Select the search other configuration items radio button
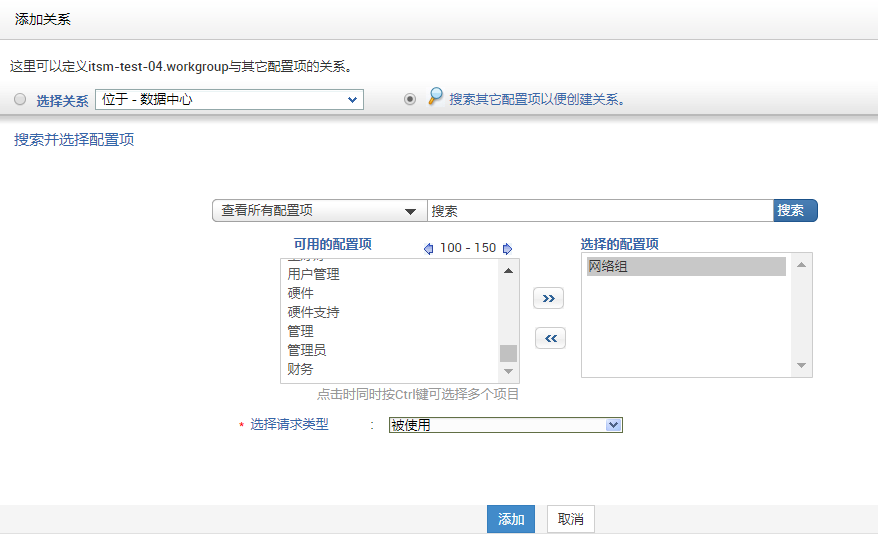The height and width of the screenshot is (549, 878). [410, 99]
